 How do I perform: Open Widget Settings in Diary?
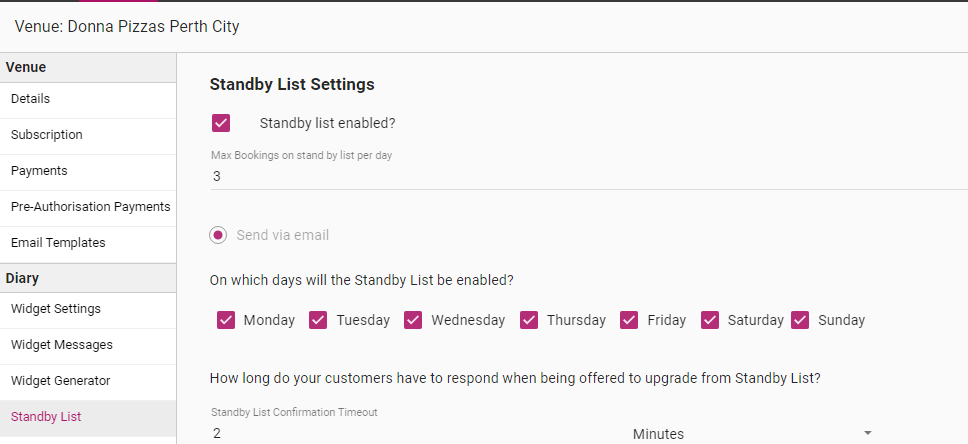[56, 309]
